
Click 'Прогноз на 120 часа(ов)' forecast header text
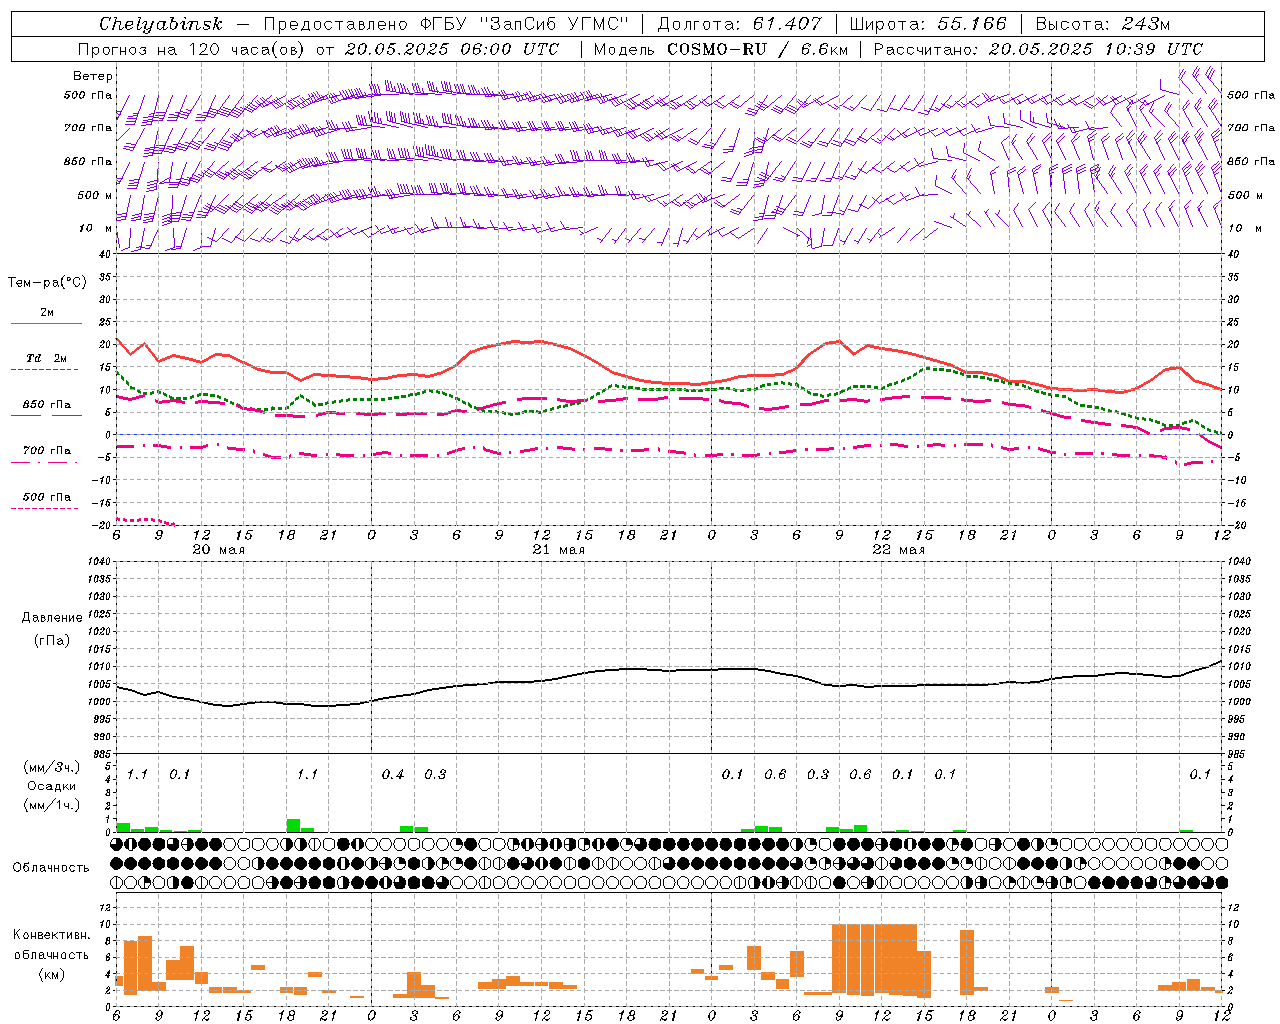(192, 49)
